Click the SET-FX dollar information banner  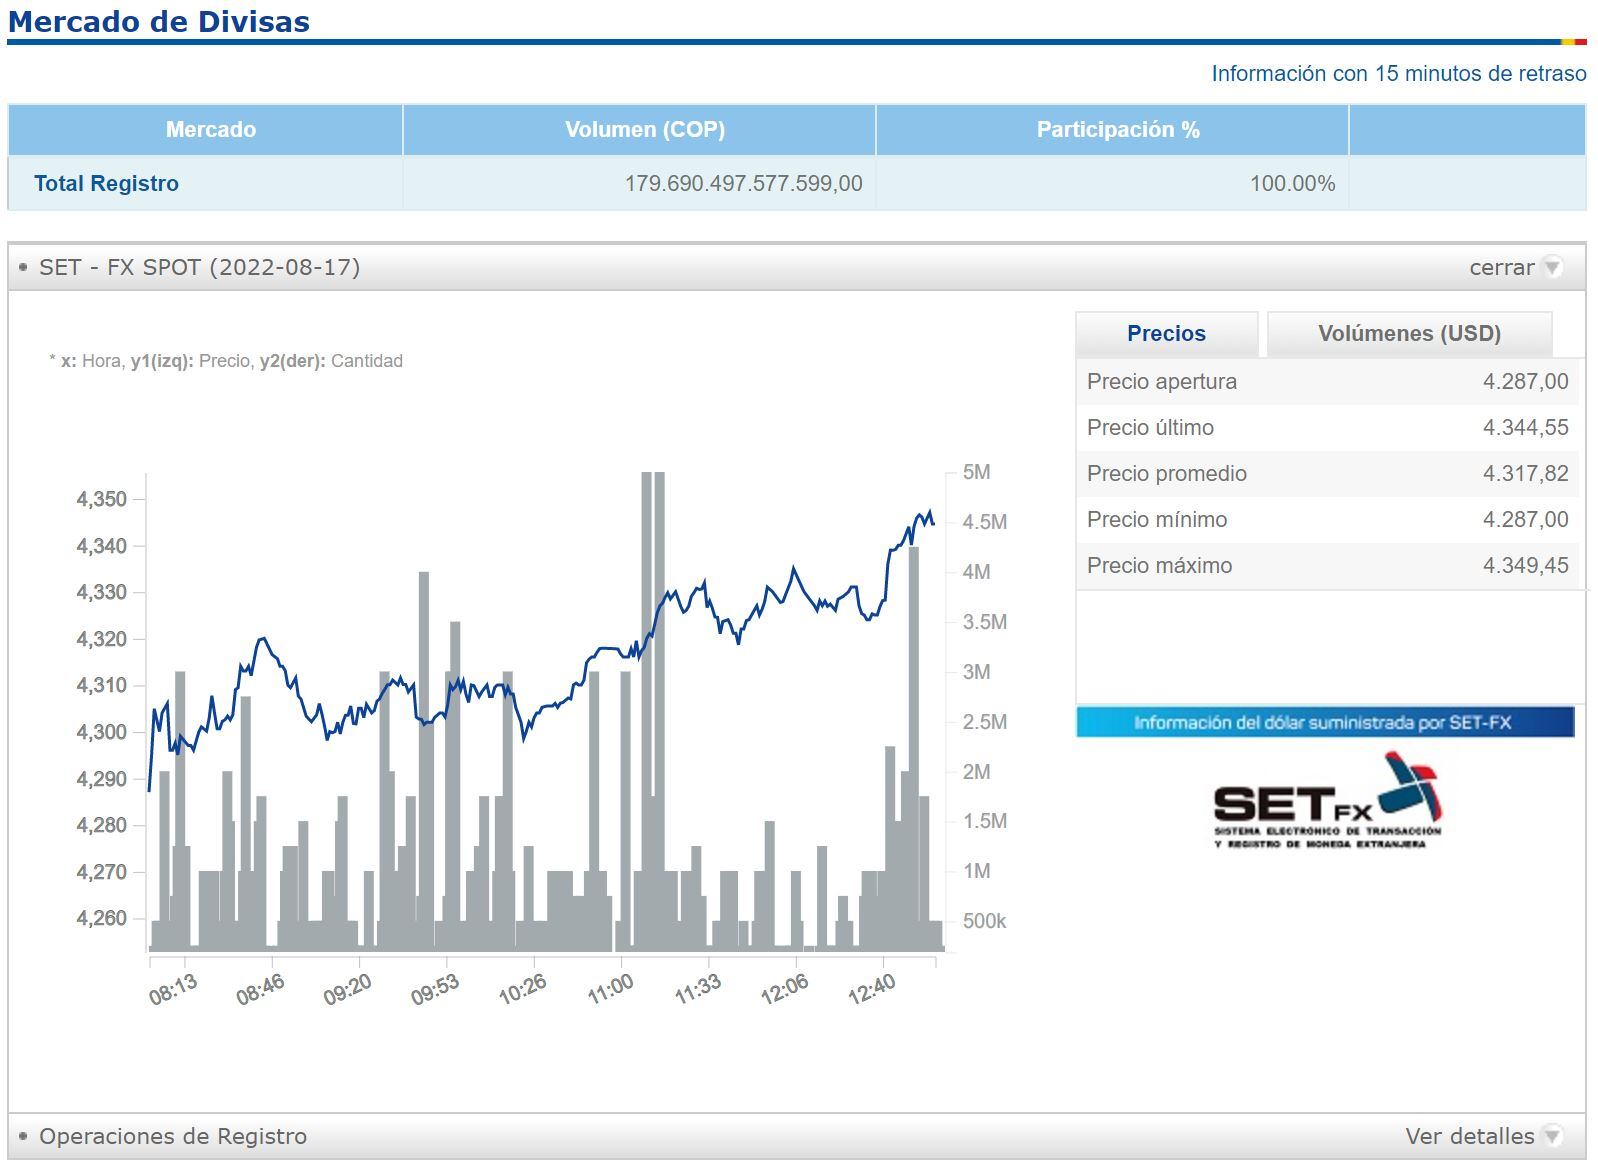[x=1324, y=722]
